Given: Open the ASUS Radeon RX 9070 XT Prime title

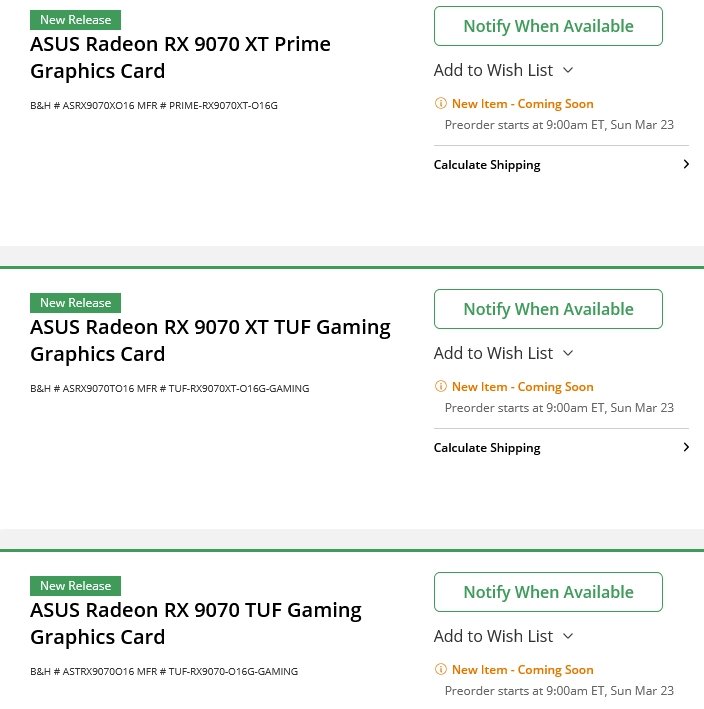Looking at the screenshot, I should pos(180,57).
